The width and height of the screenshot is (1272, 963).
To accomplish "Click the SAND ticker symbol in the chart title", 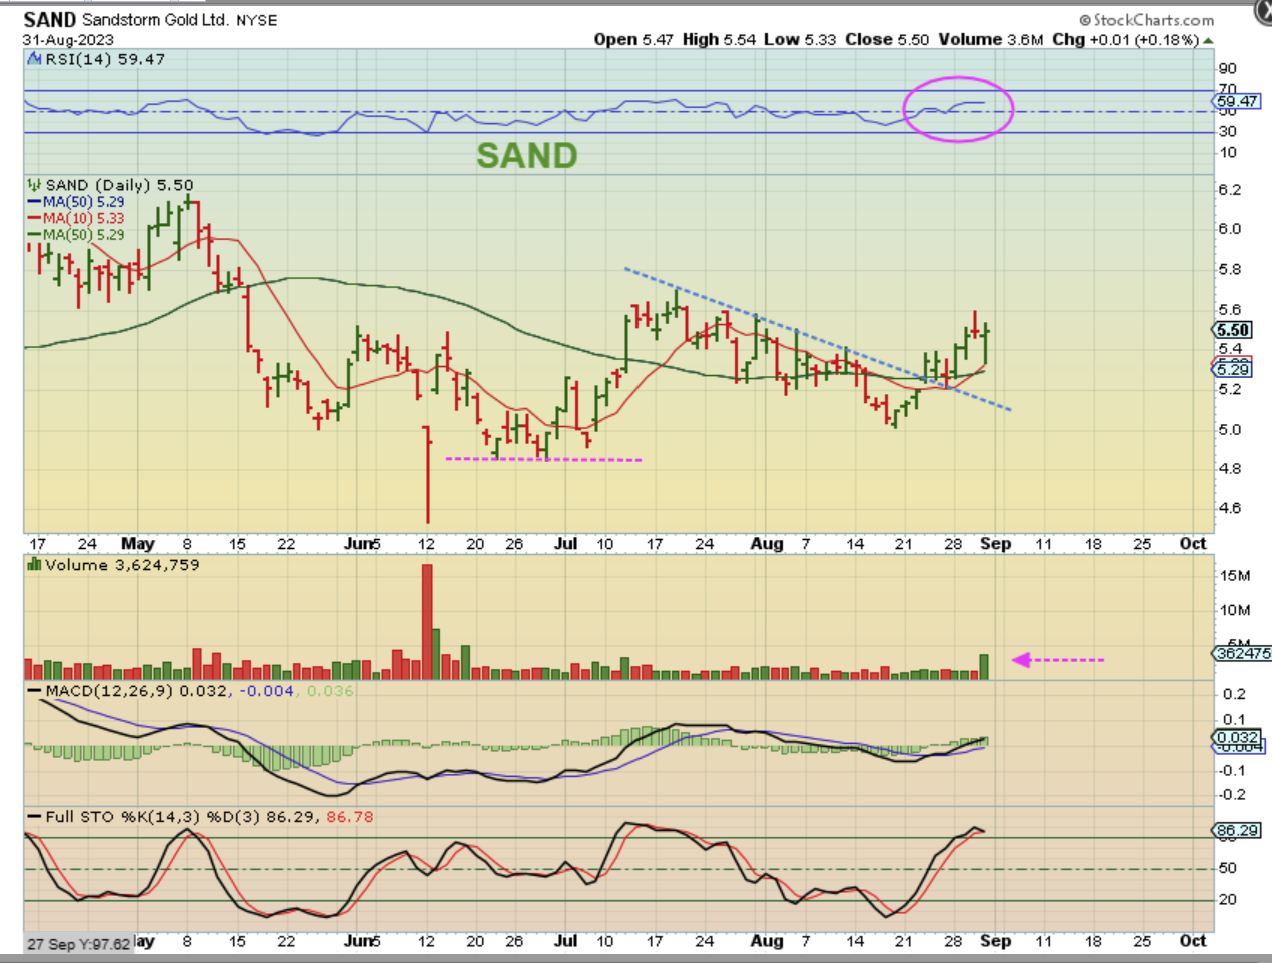I will (x=50, y=20).
